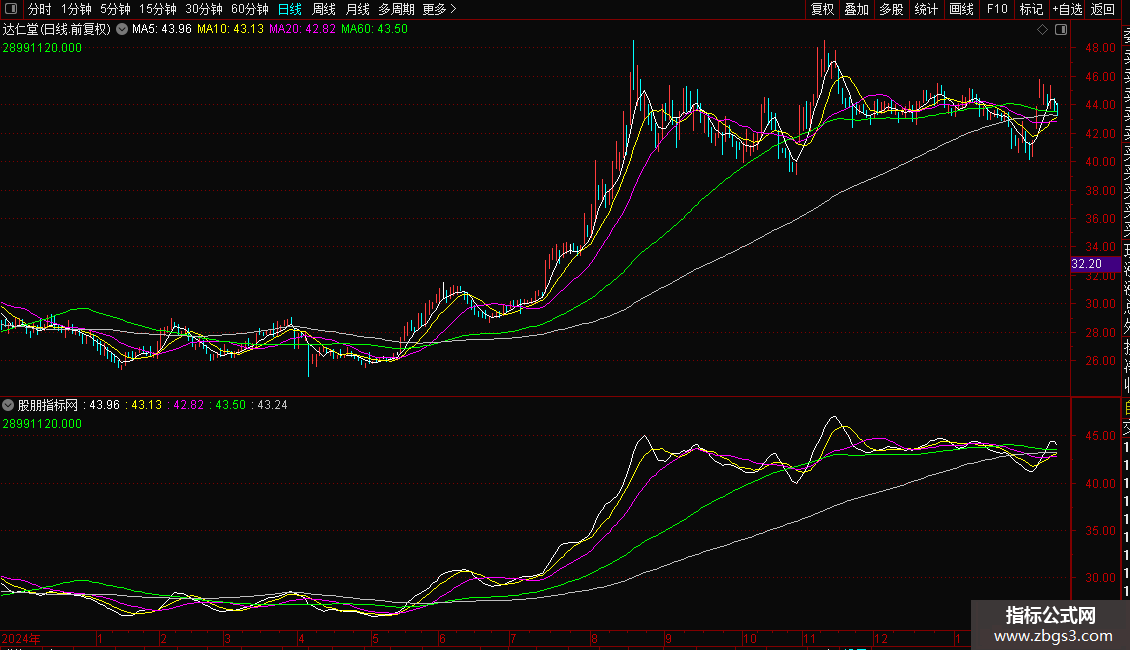
Task: Open F10 company info
Action: click(997, 9)
